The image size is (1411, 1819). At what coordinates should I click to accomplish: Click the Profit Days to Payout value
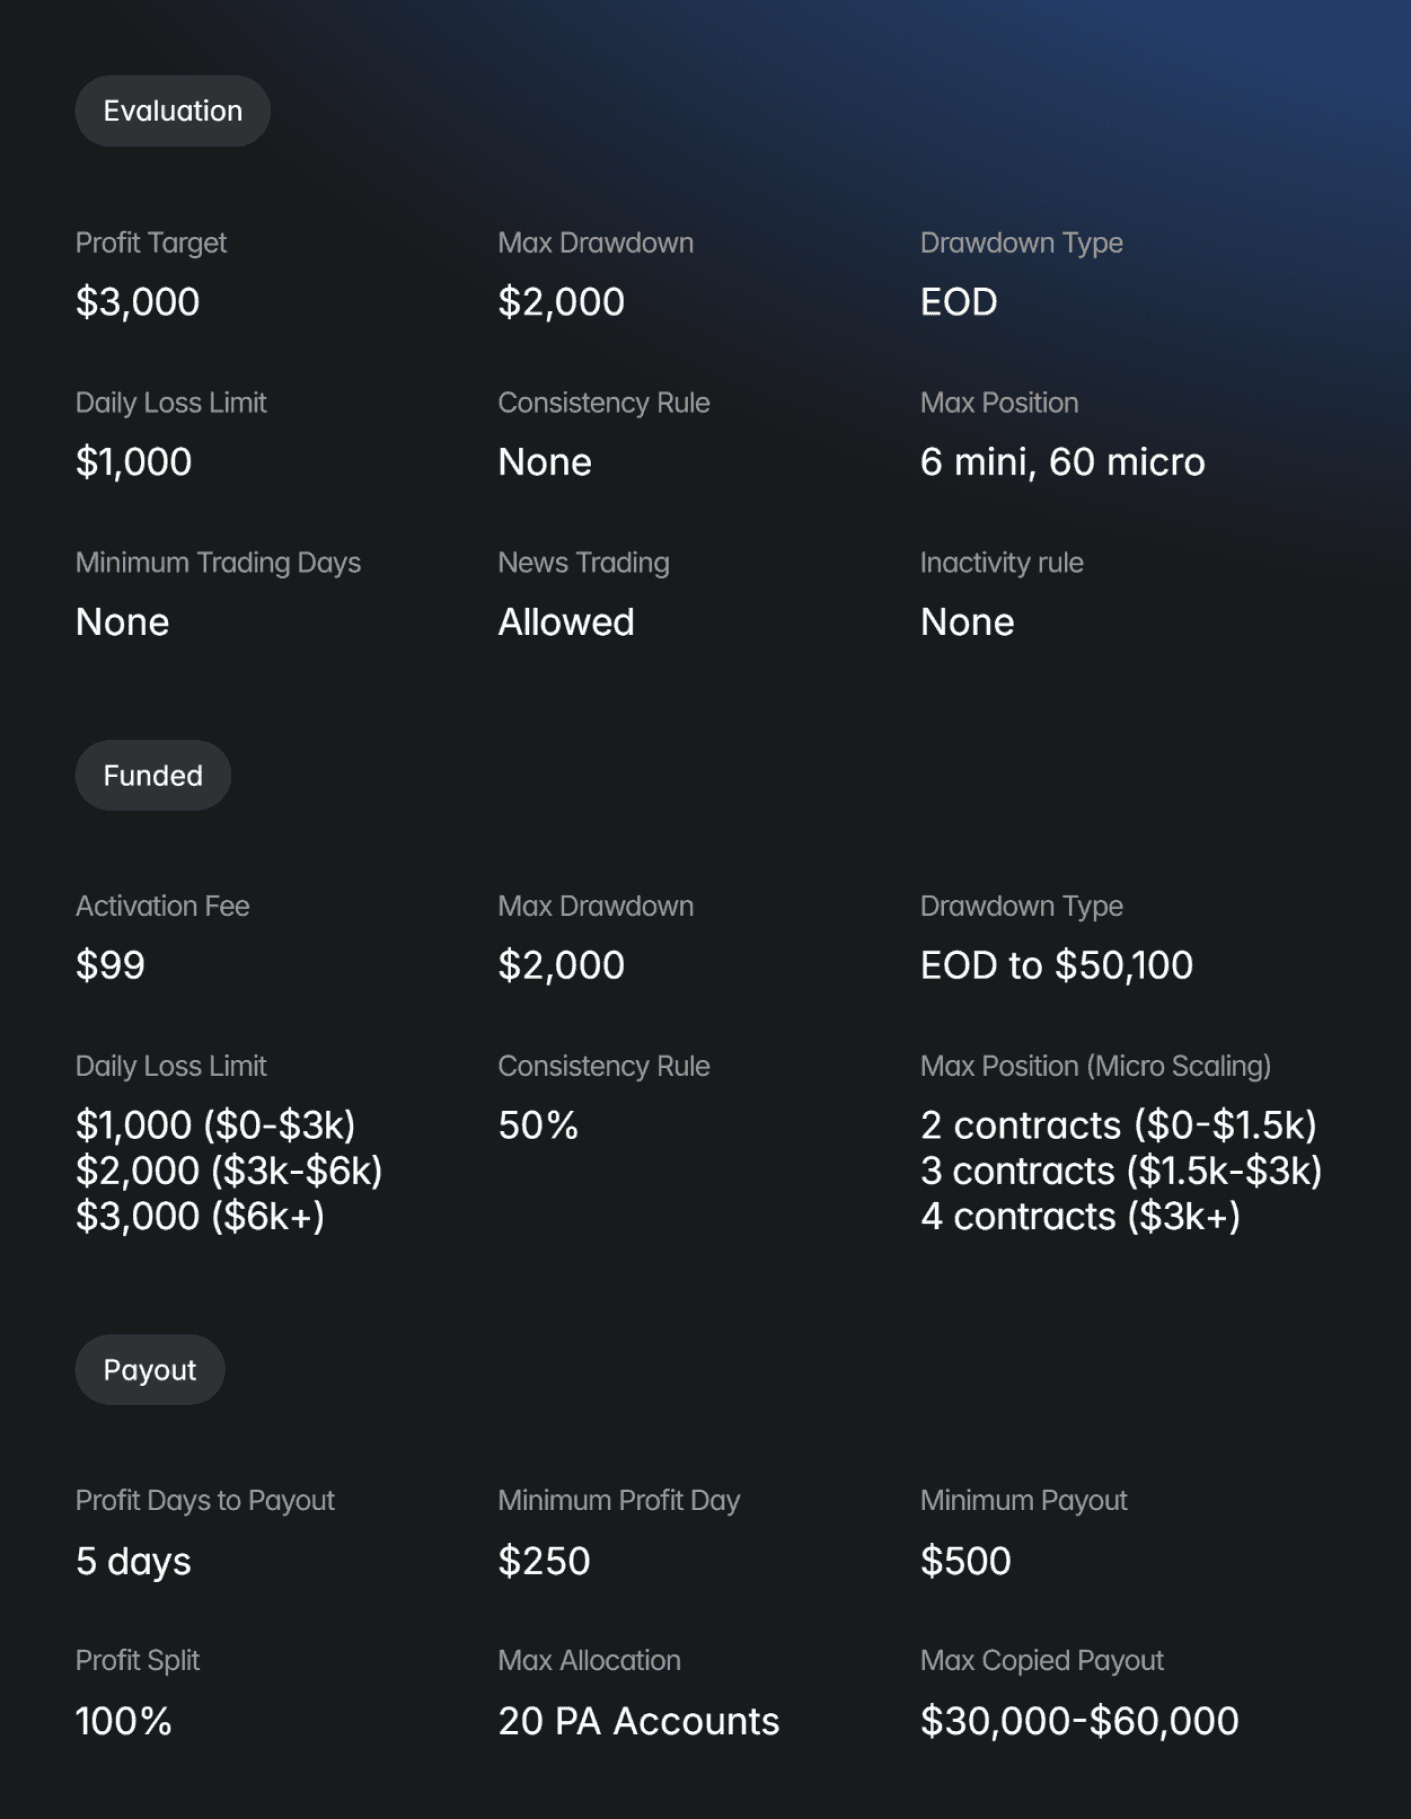(133, 1560)
